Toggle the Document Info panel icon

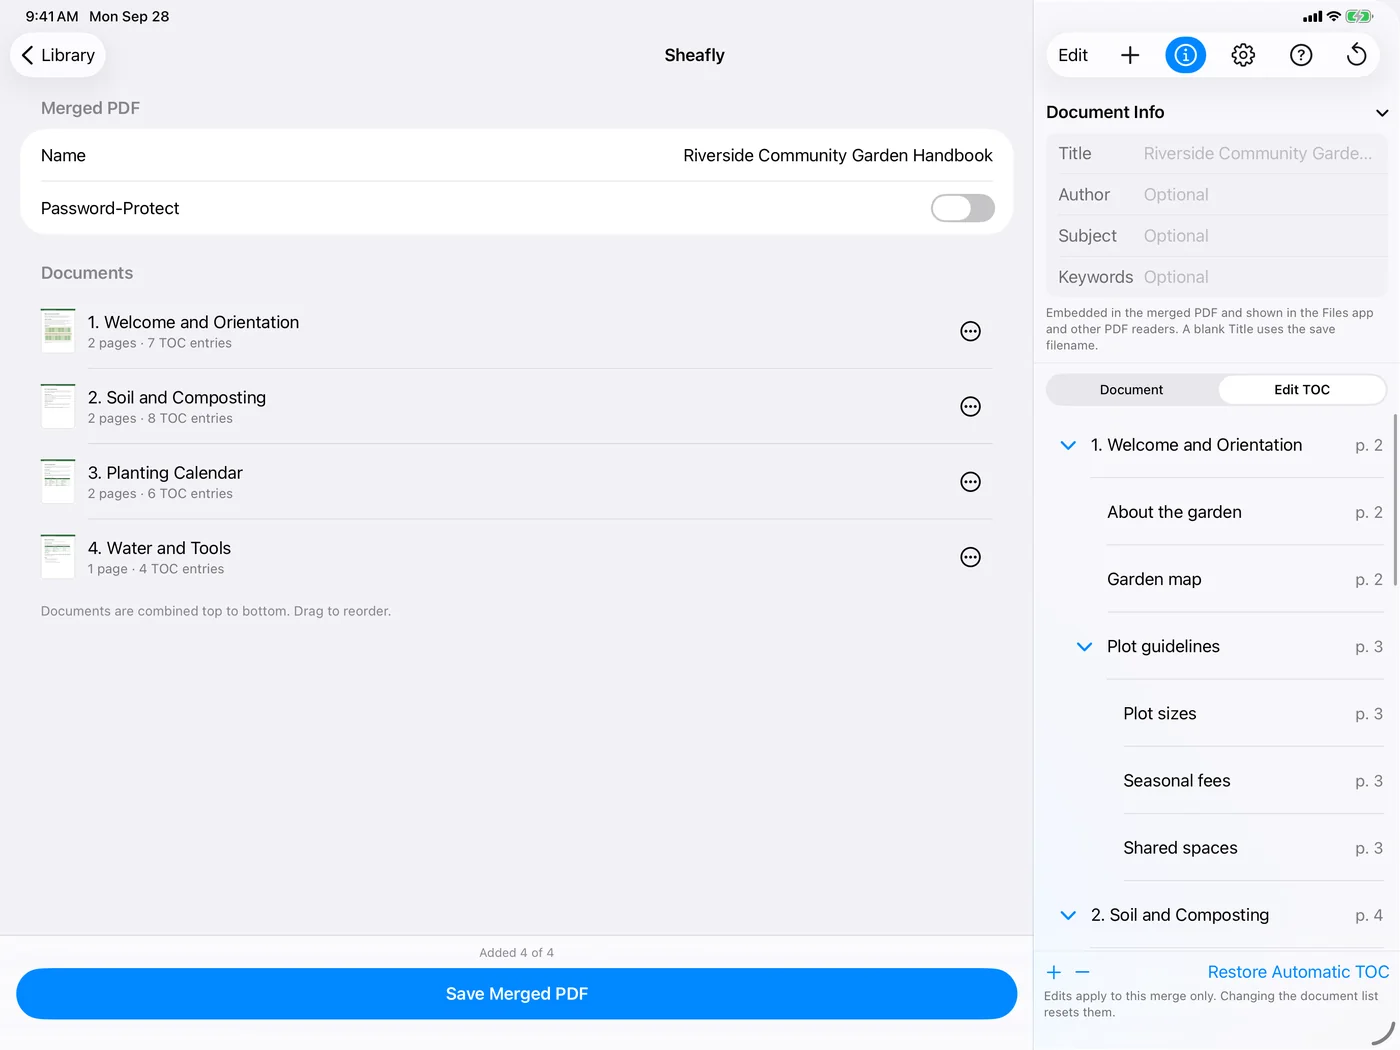[x=1186, y=55]
